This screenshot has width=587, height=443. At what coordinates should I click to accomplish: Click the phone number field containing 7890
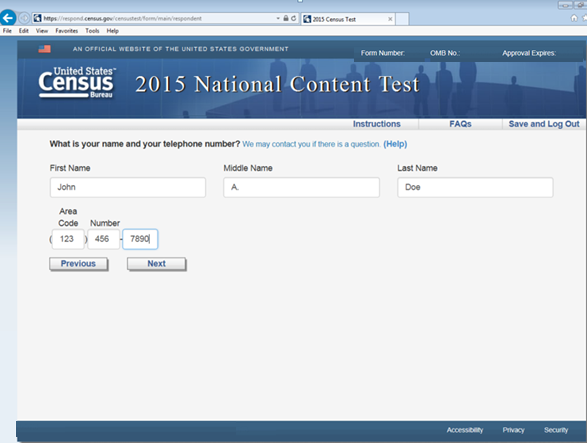coord(140,239)
